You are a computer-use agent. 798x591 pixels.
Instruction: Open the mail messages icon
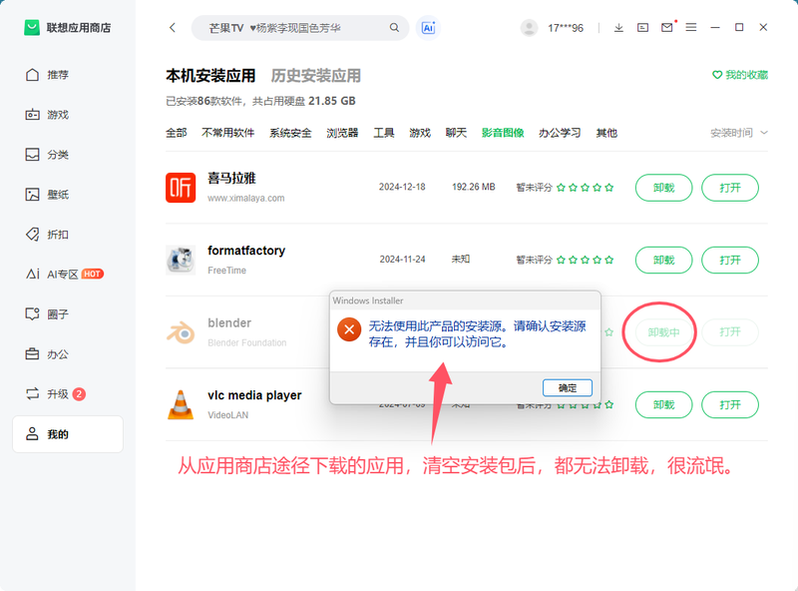[x=667, y=27]
